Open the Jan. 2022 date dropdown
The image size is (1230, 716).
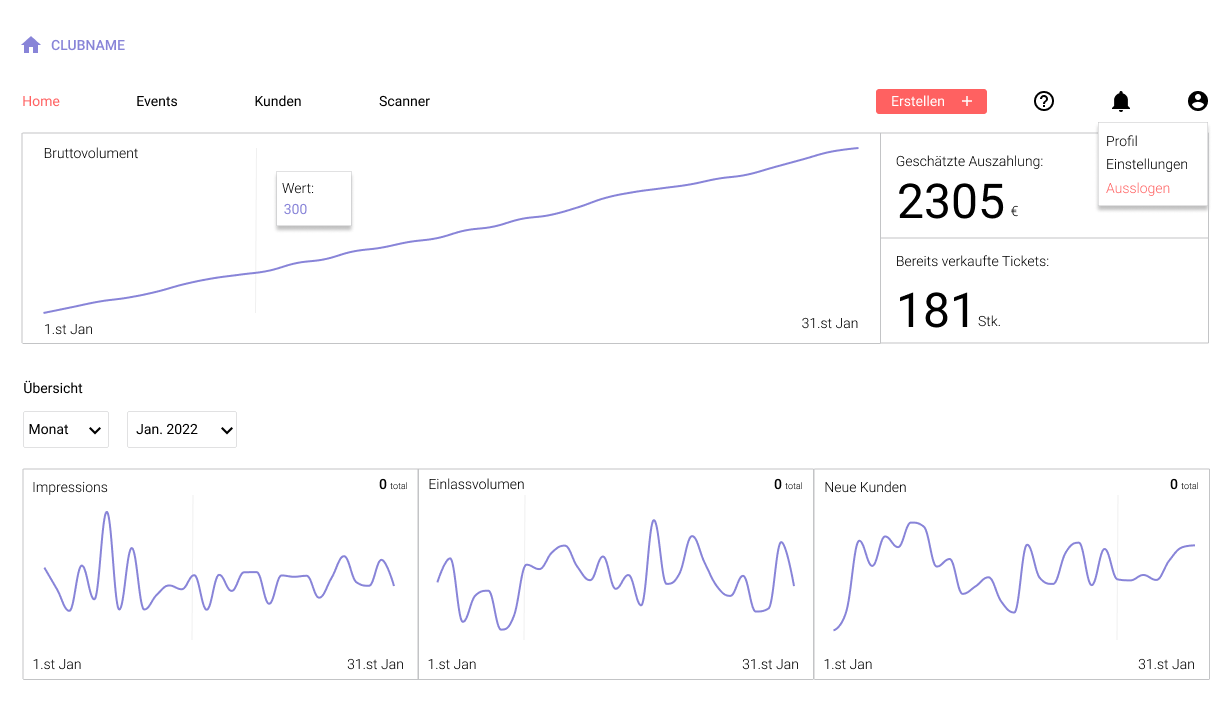tap(182, 429)
